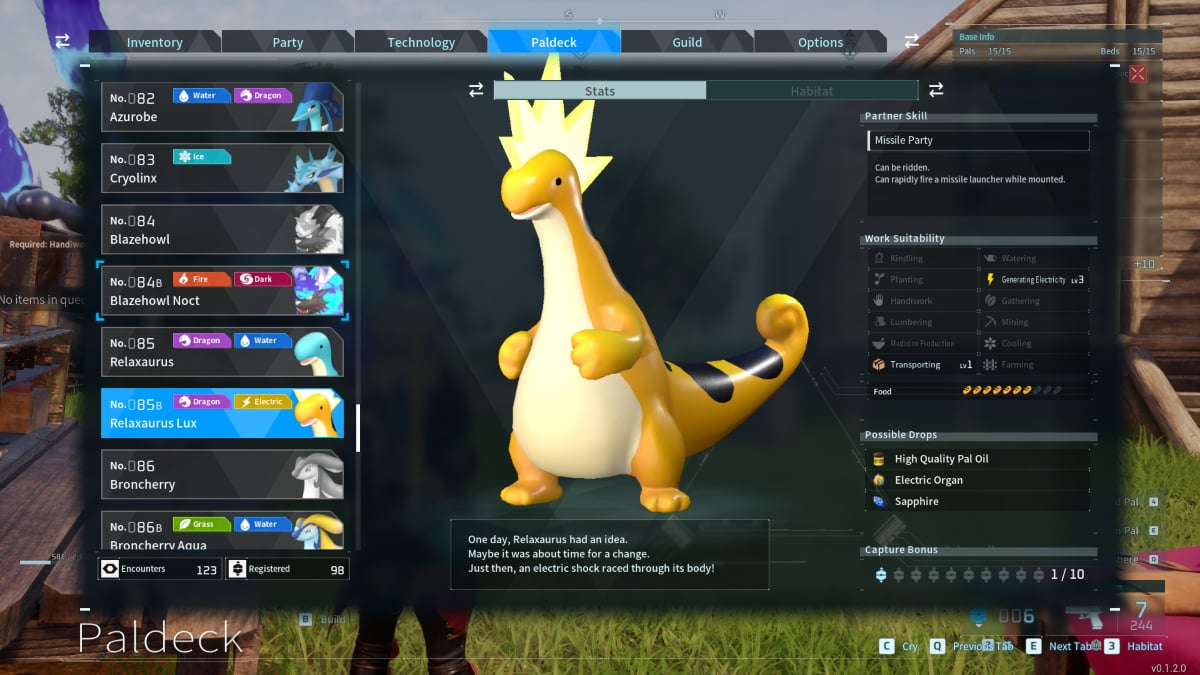Click the High Quality Pal Oil drop icon

877,458
